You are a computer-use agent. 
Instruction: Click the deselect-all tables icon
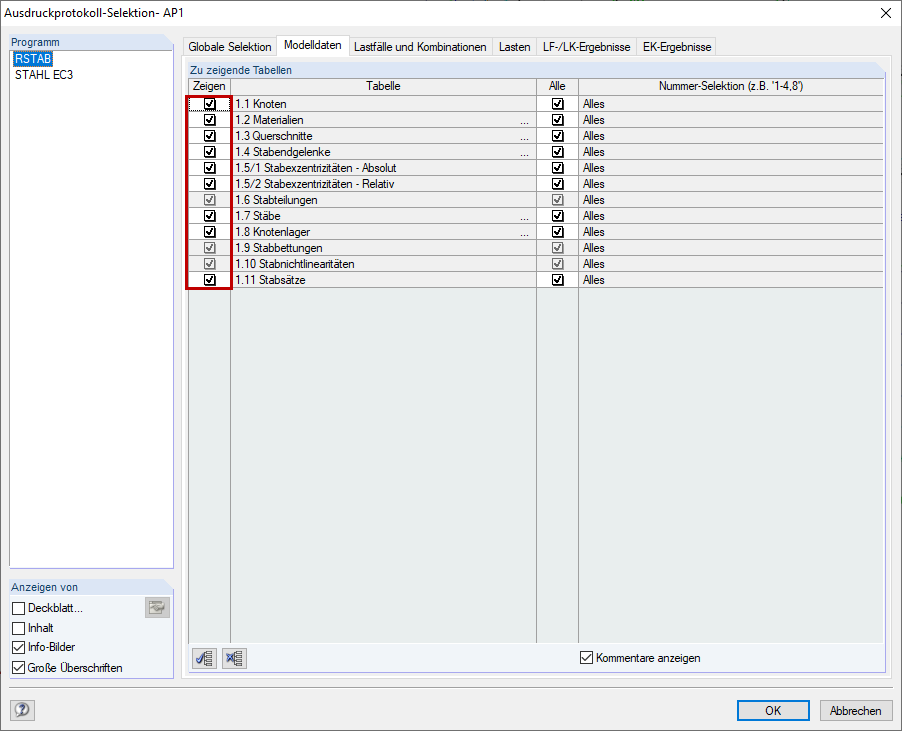tap(234, 658)
